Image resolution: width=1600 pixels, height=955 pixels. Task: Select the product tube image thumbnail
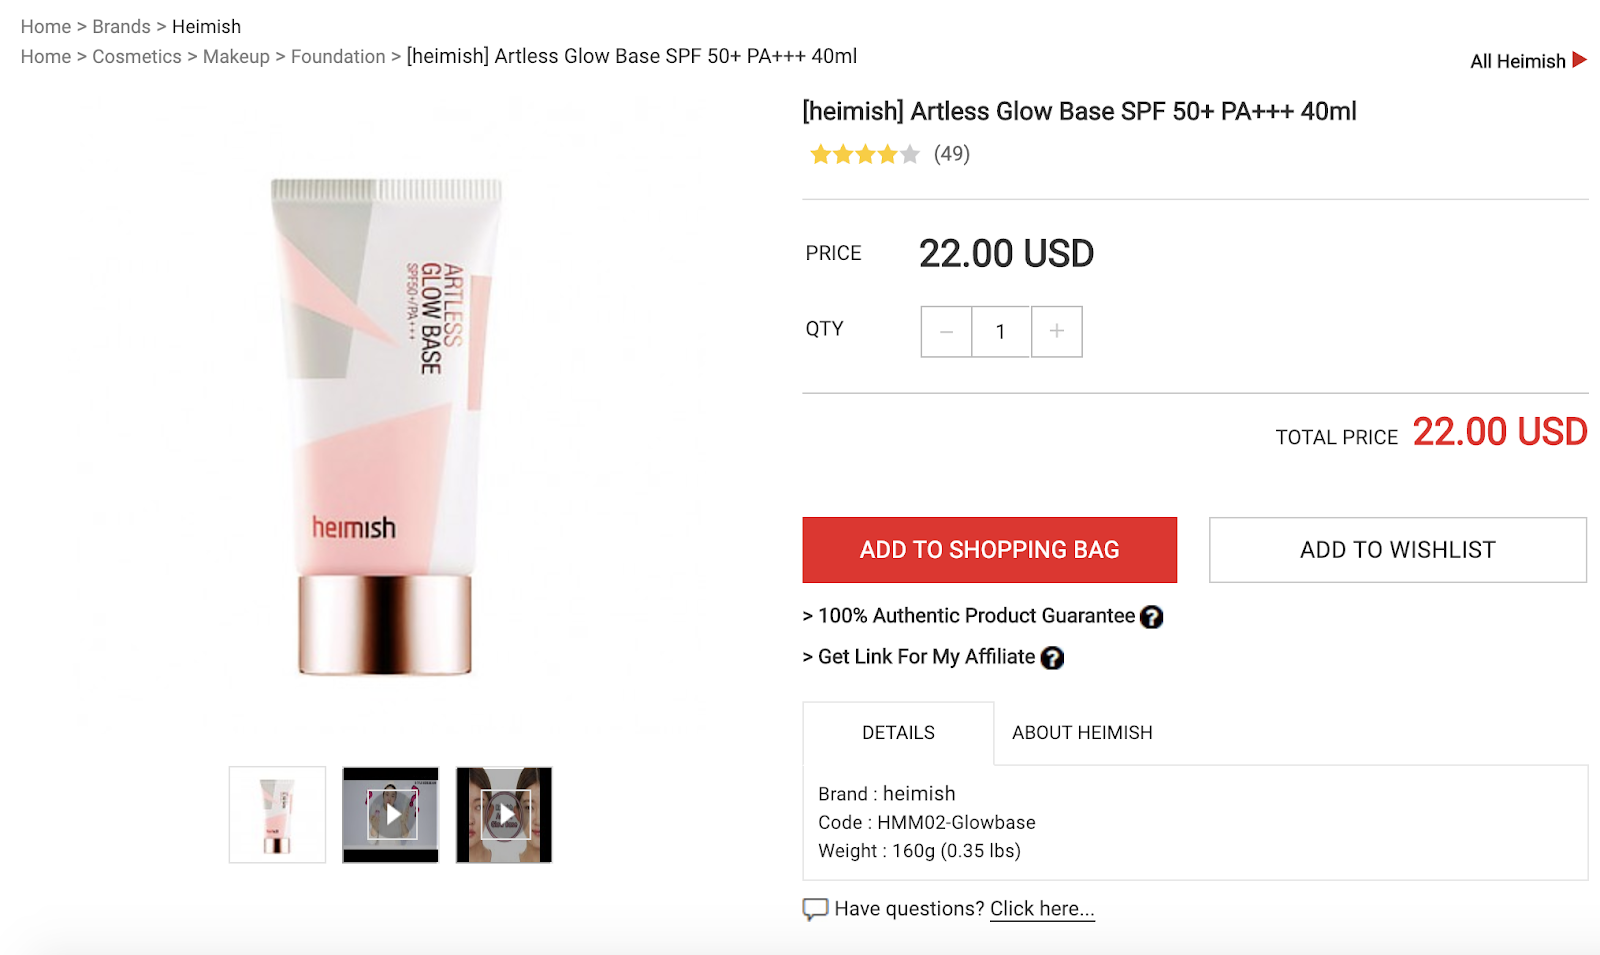click(x=277, y=815)
